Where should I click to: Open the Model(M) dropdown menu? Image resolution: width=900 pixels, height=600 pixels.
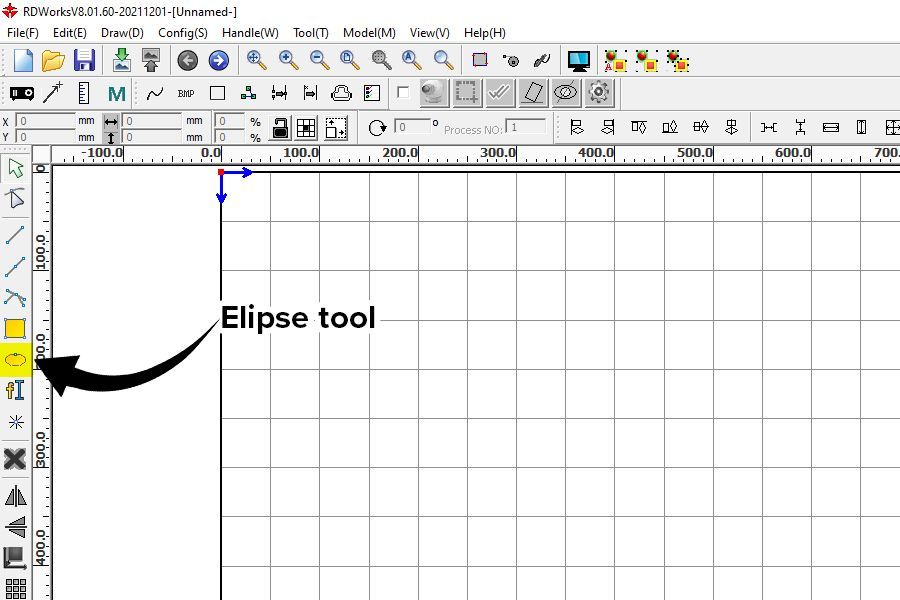pyautogui.click(x=368, y=32)
